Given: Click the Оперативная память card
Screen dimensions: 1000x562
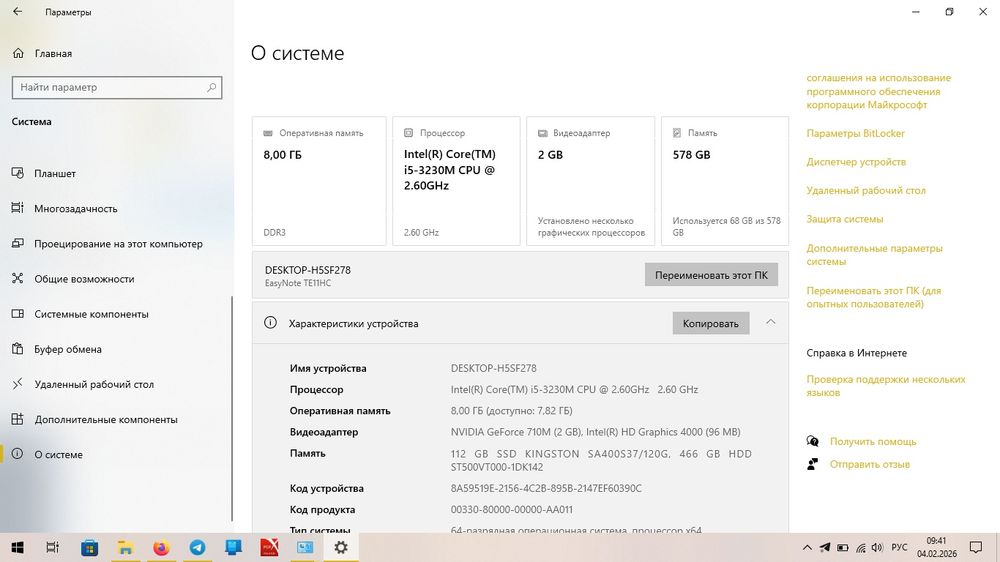Looking at the screenshot, I should click(319, 181).
